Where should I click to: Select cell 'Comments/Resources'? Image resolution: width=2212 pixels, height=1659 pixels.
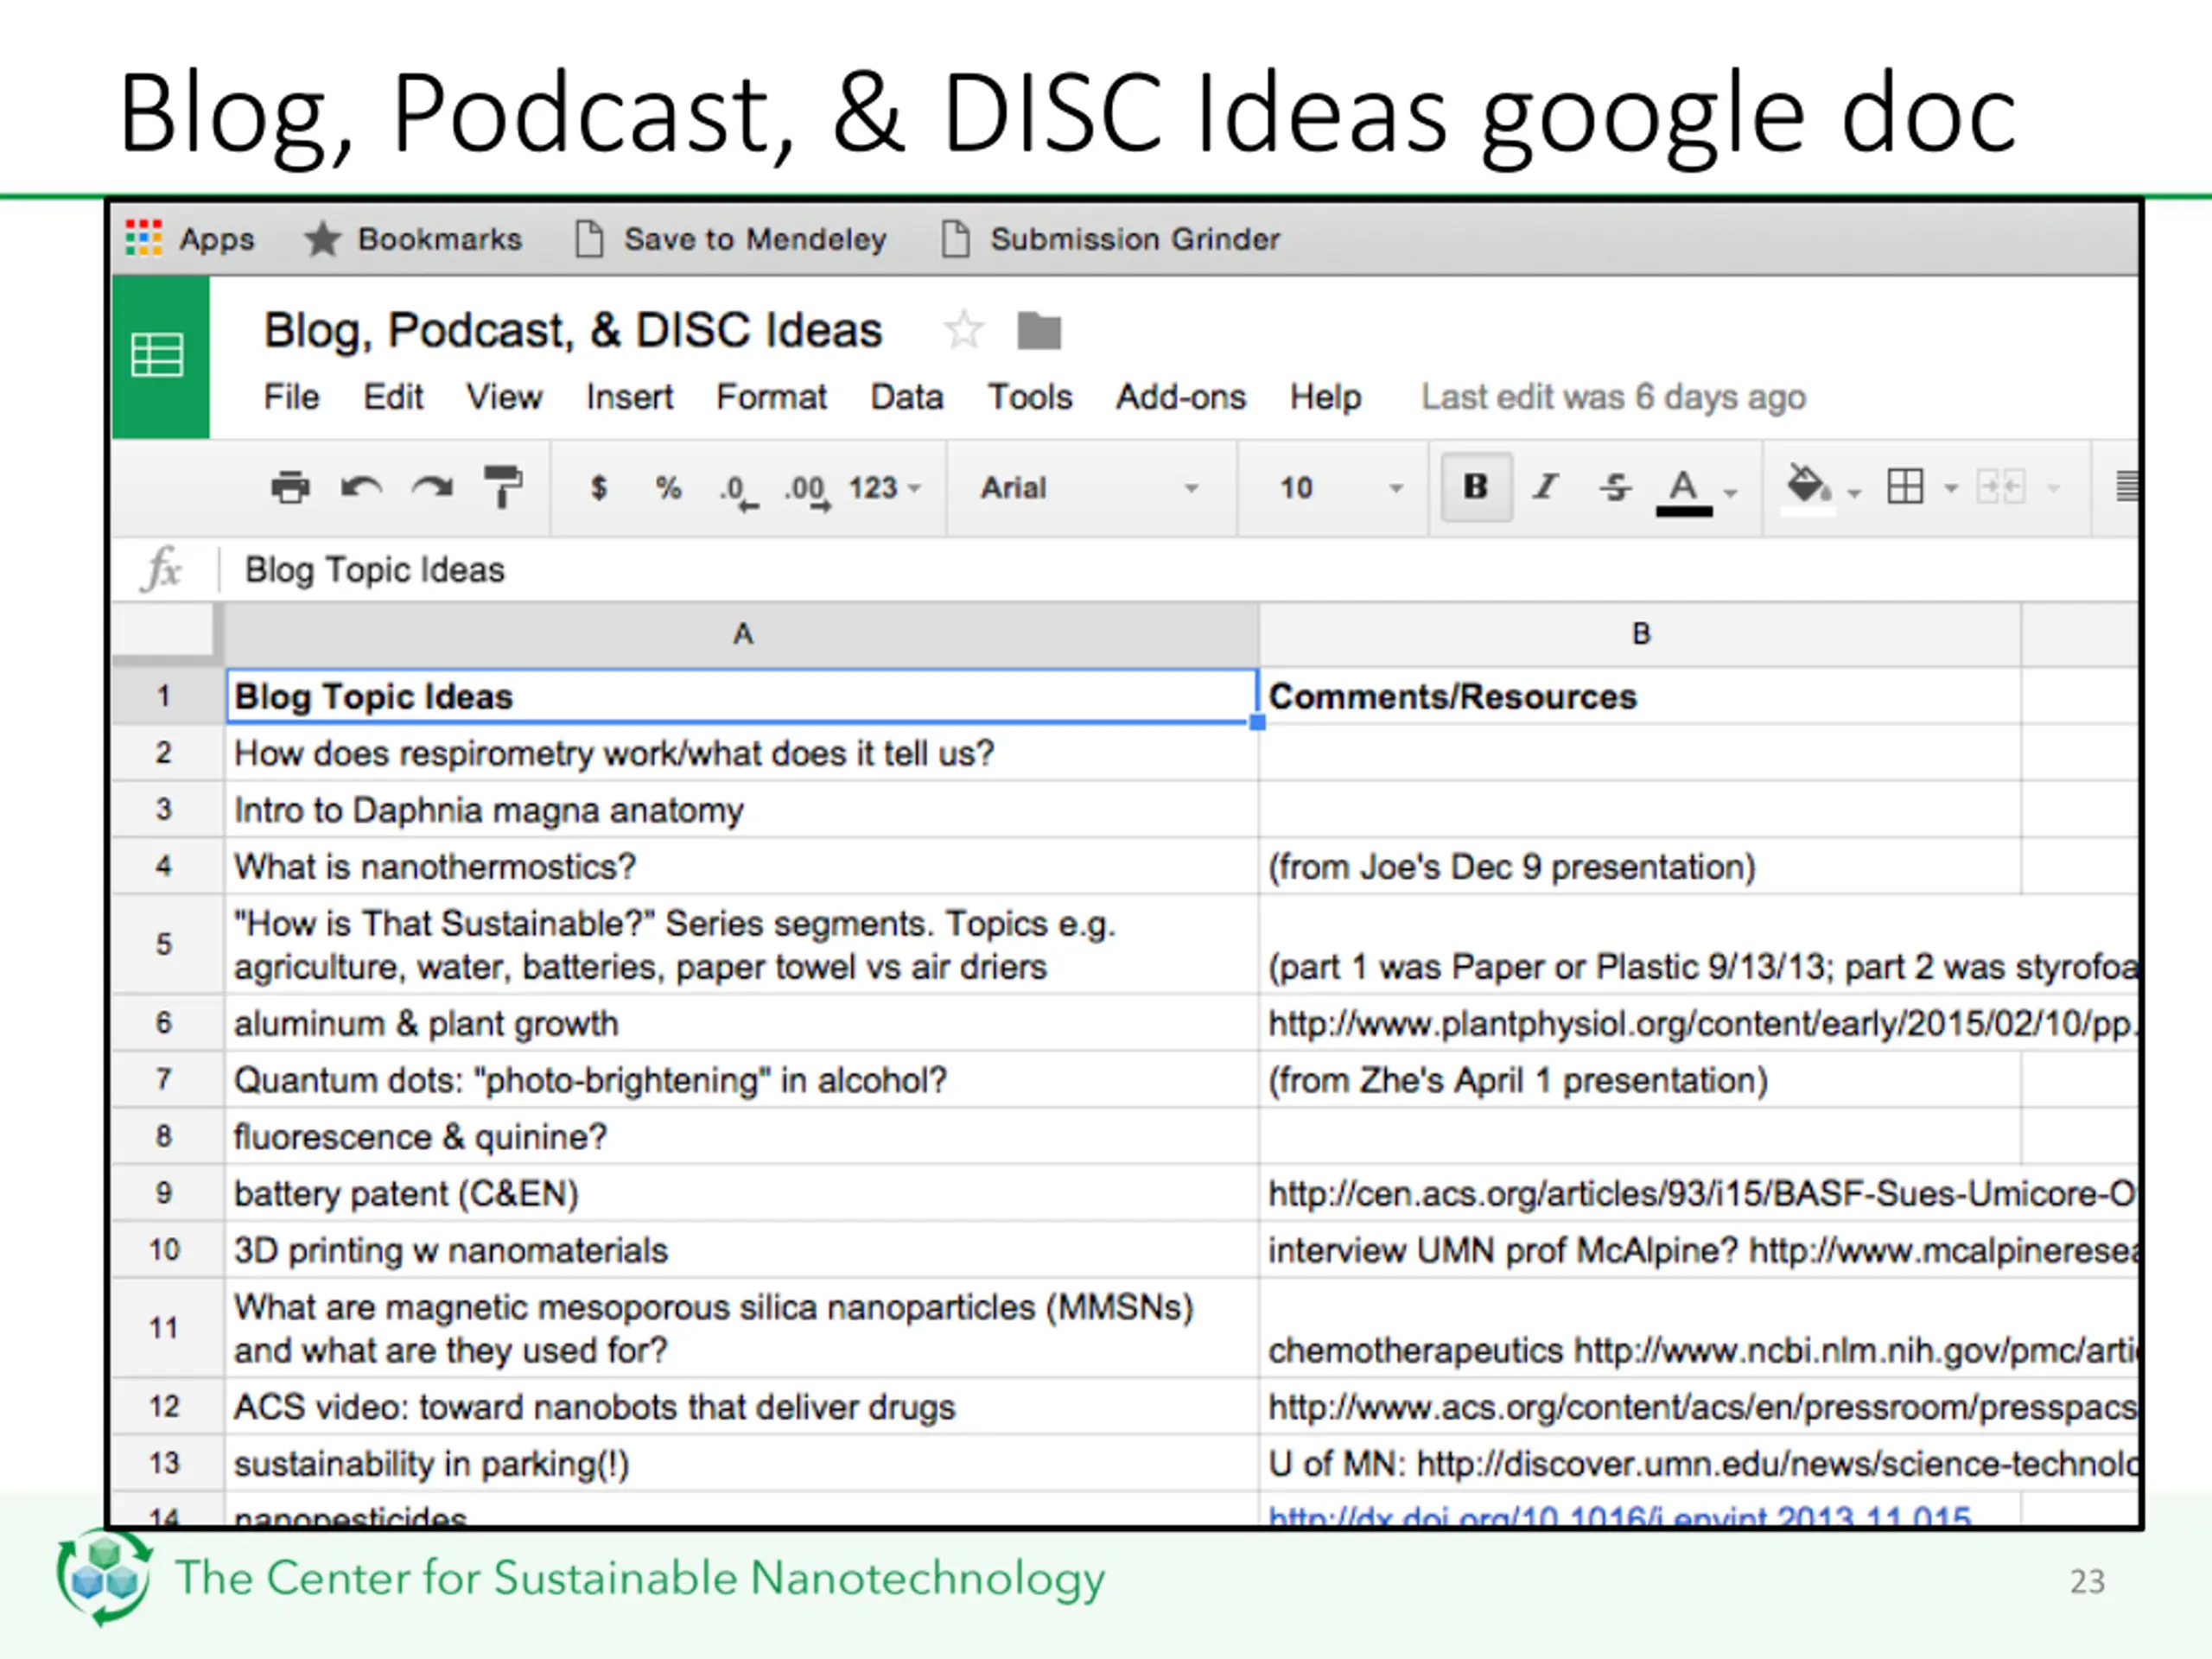click(x=1640, y=696)
